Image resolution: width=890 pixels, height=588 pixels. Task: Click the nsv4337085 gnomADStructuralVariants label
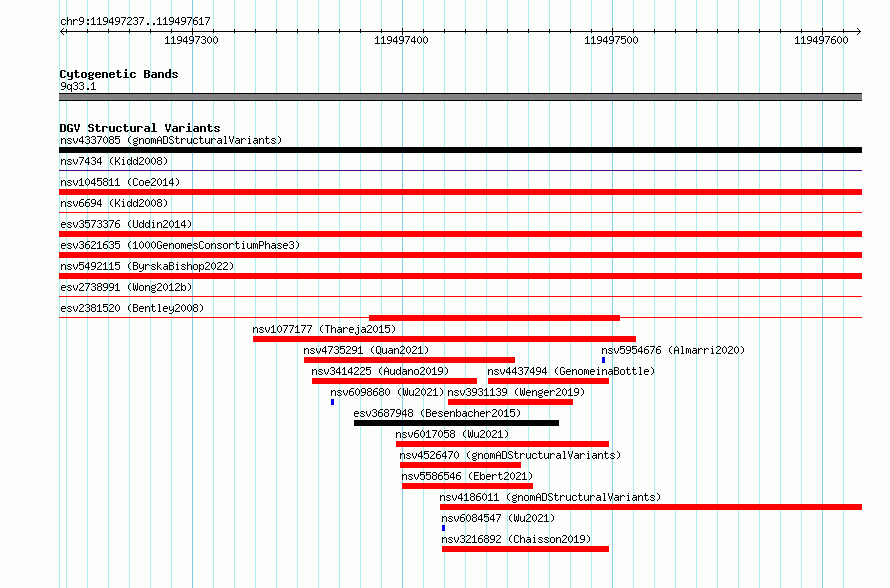171,140
